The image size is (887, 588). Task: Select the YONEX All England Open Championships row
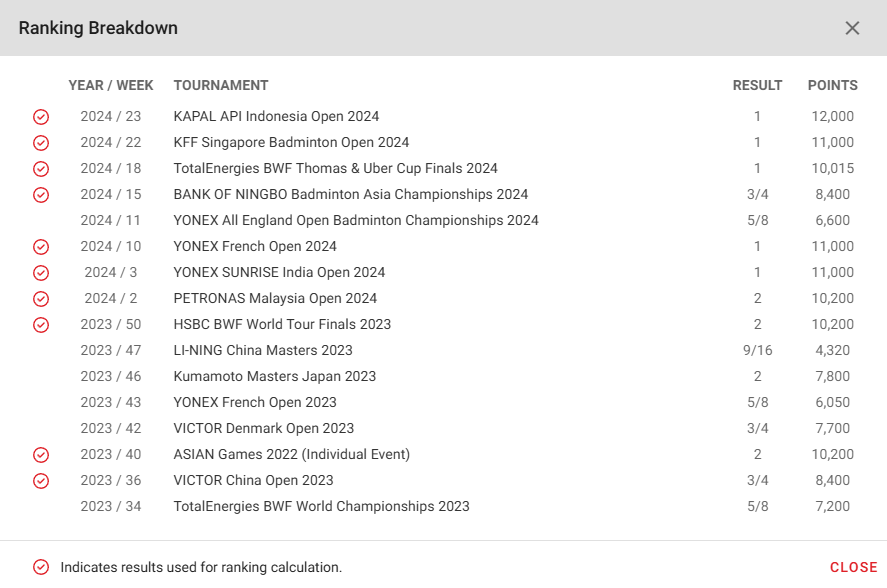pos(444,220)
